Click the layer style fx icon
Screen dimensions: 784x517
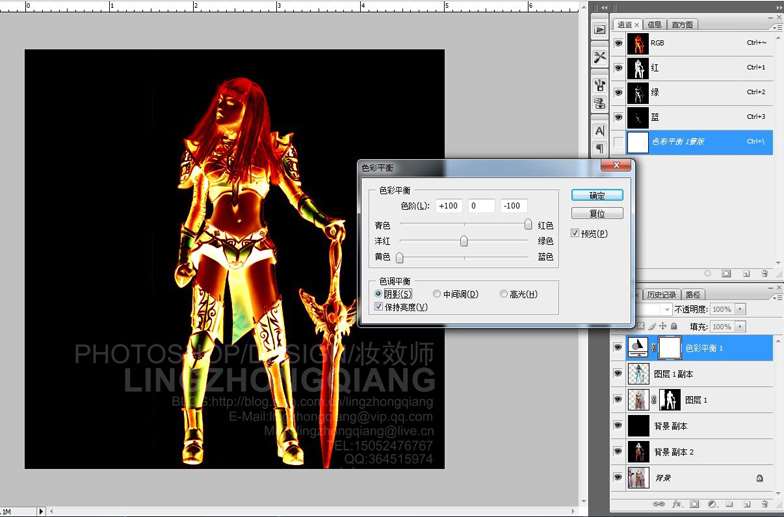point(677,504)
